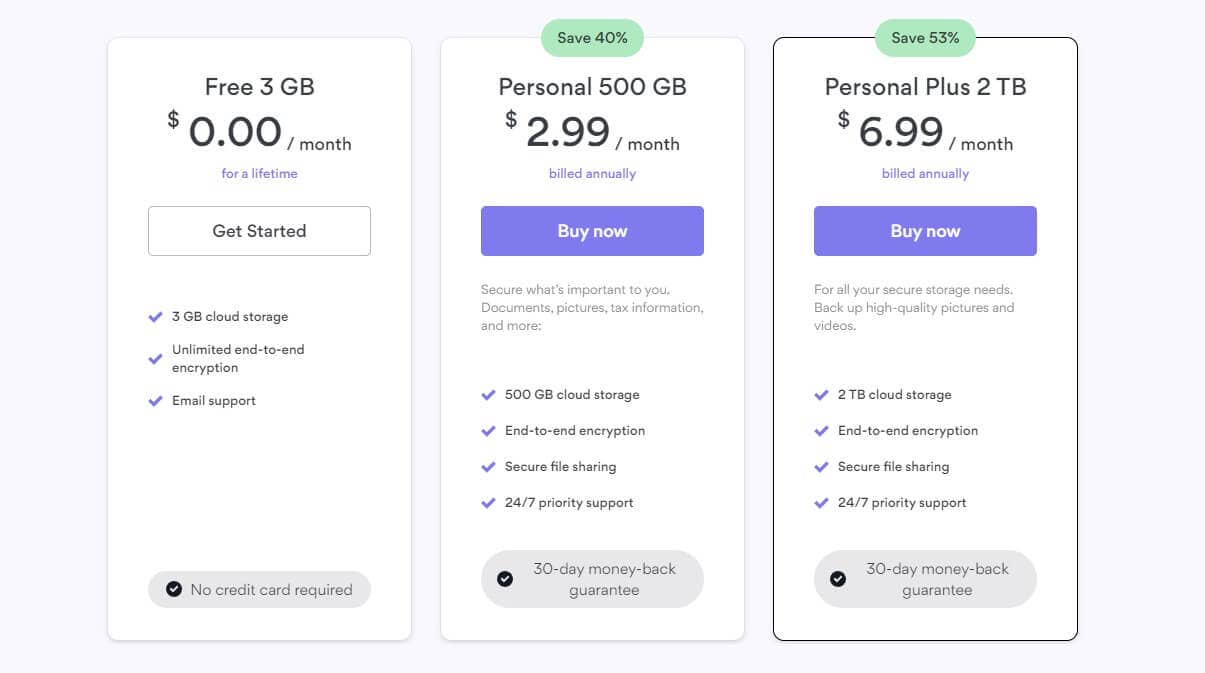Click the checkmark beside "2 TB cloud storage"
1205x673 pixels.
(821, 395)
